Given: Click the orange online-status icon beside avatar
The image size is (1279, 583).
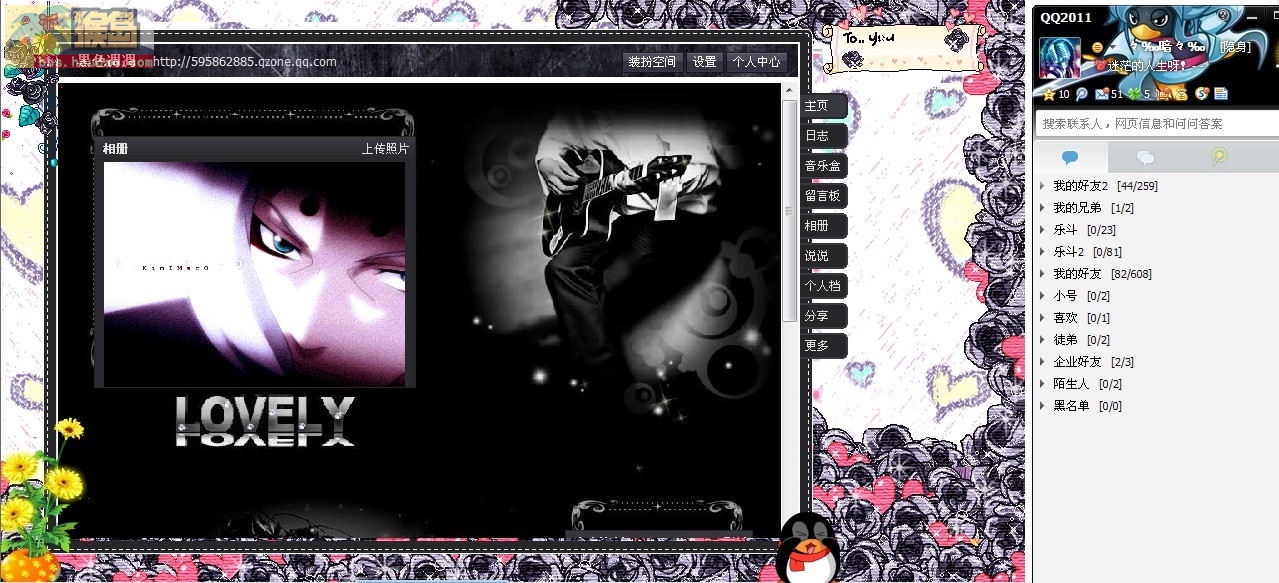Looking at the screenshot, I should (1097, 47).
